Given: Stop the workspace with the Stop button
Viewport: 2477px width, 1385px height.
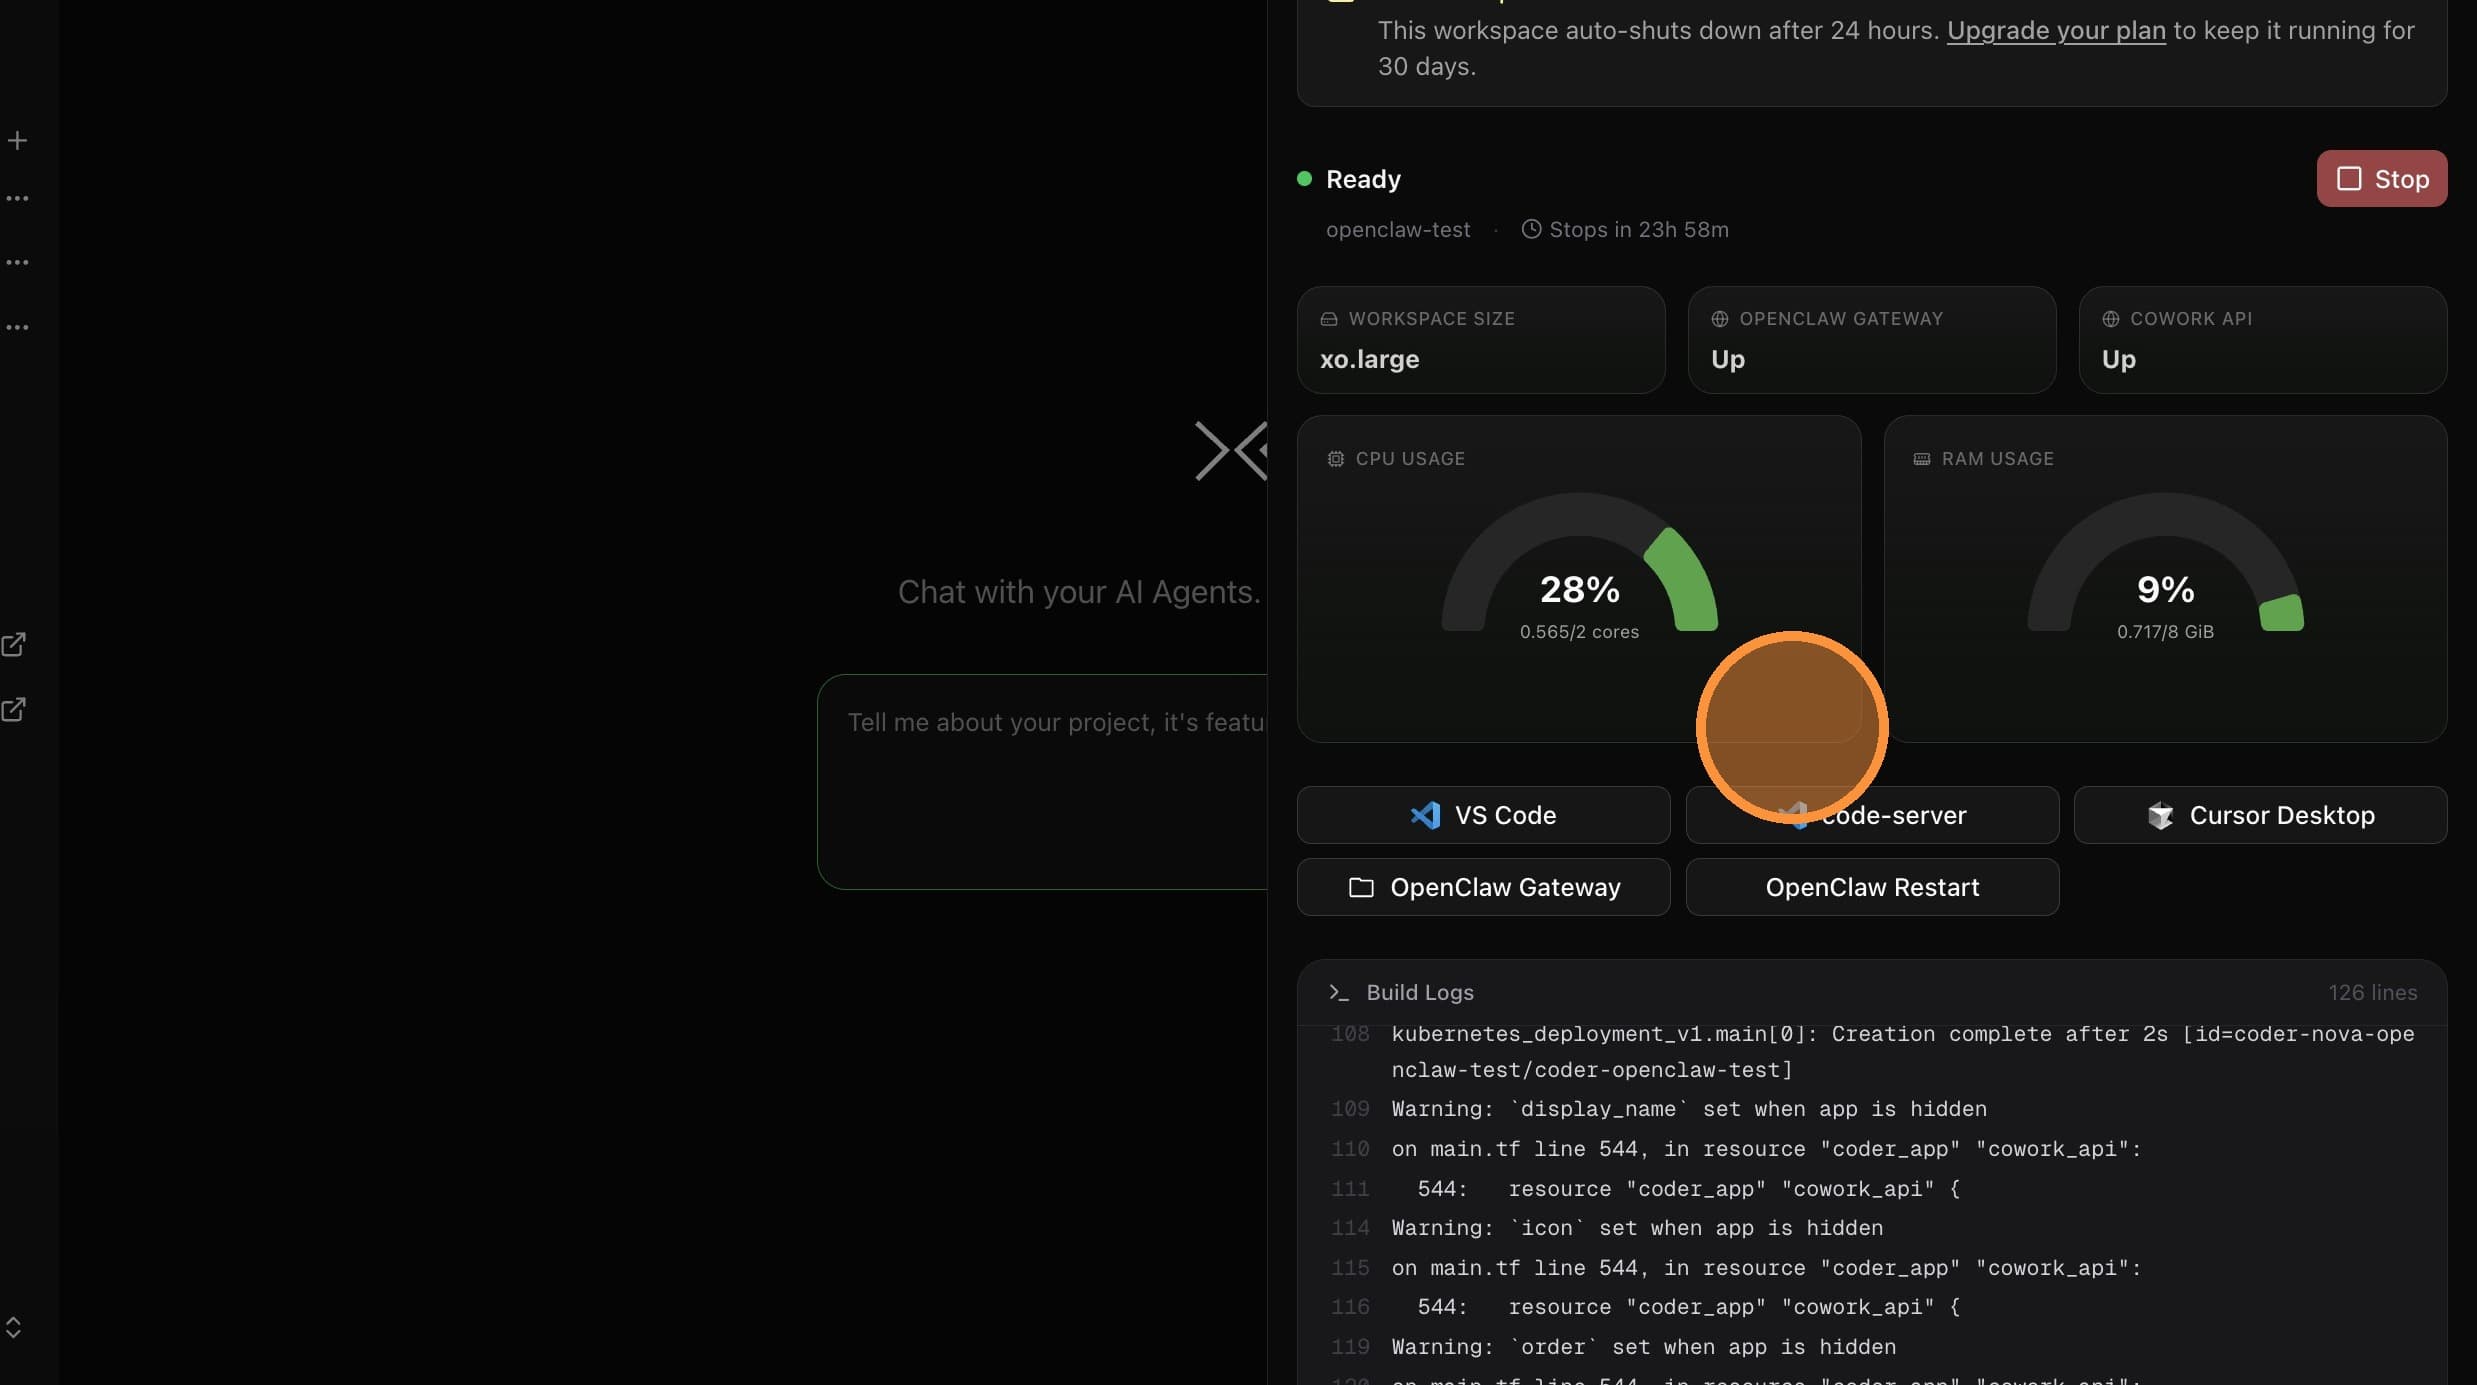Looking at the screenshot, I should click(x=2382, y=179).
